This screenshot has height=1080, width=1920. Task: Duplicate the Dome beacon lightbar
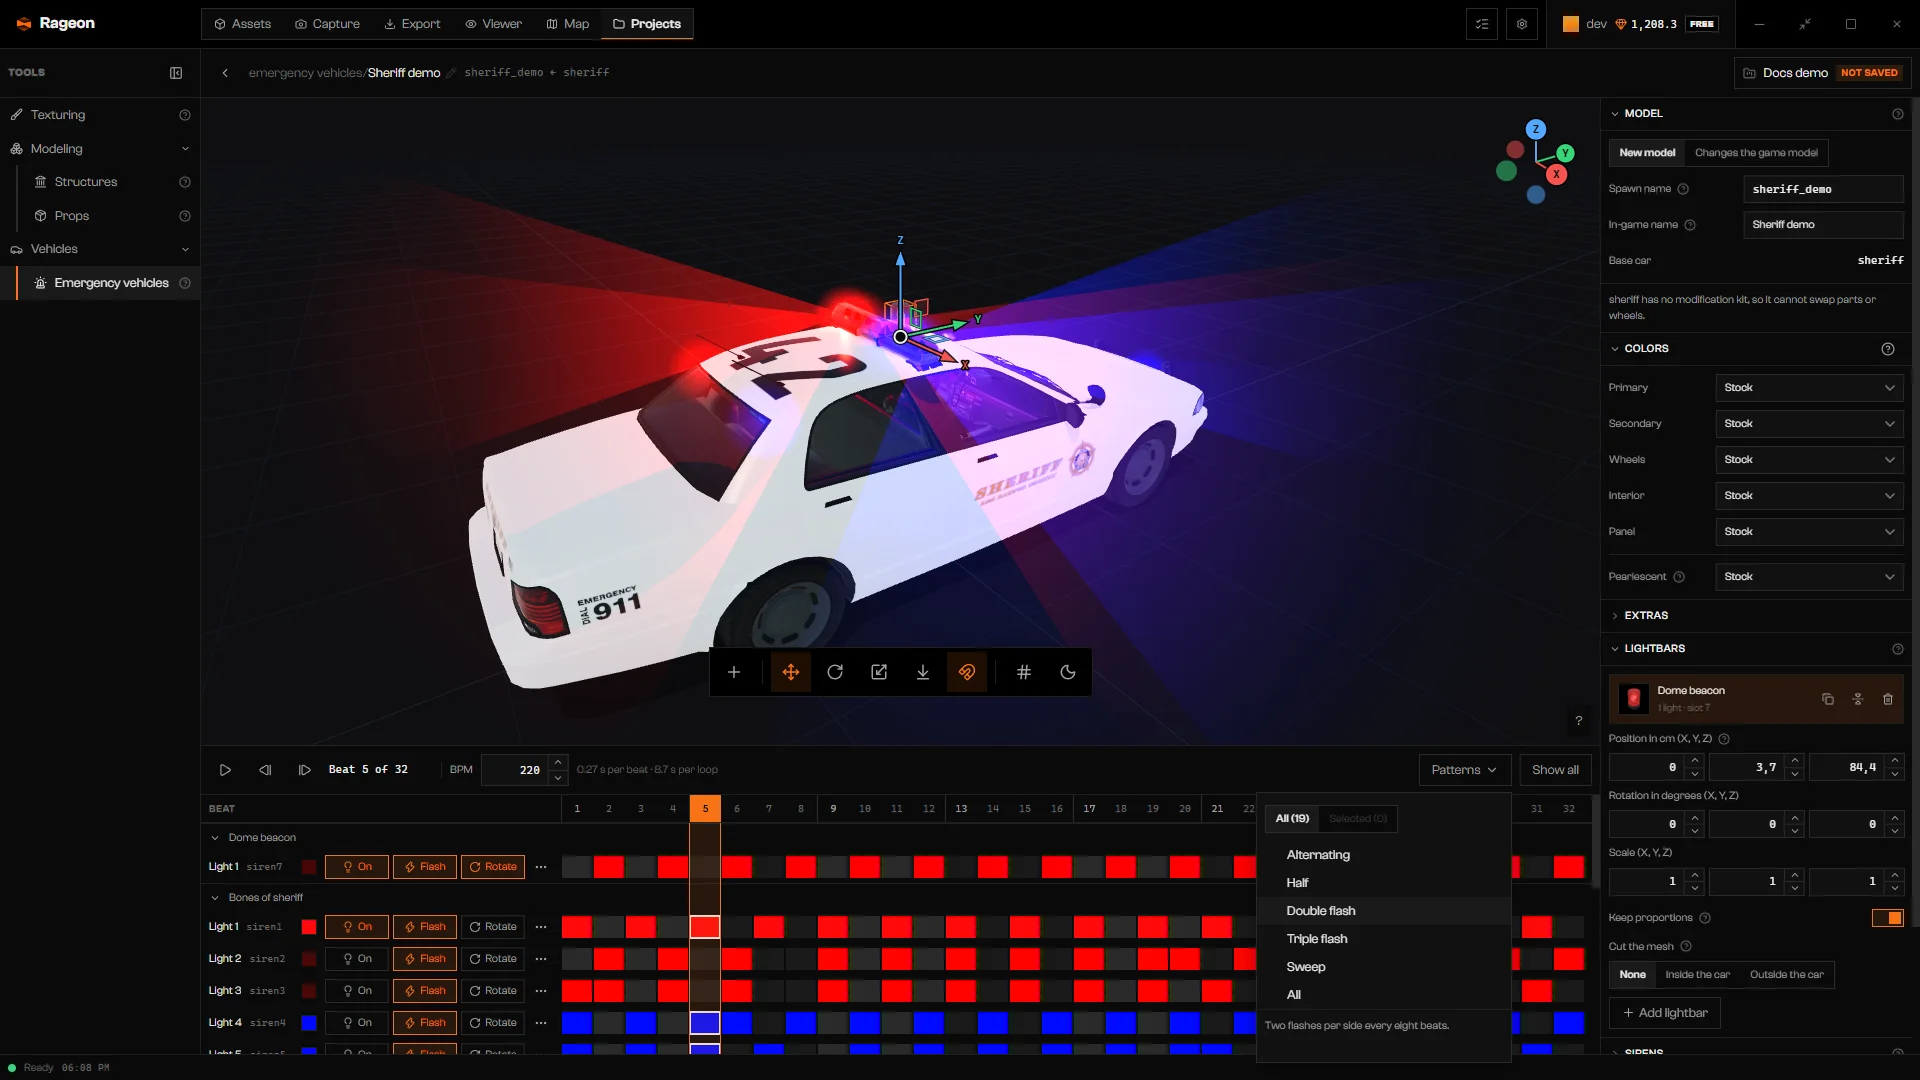tap(1828, 699)
